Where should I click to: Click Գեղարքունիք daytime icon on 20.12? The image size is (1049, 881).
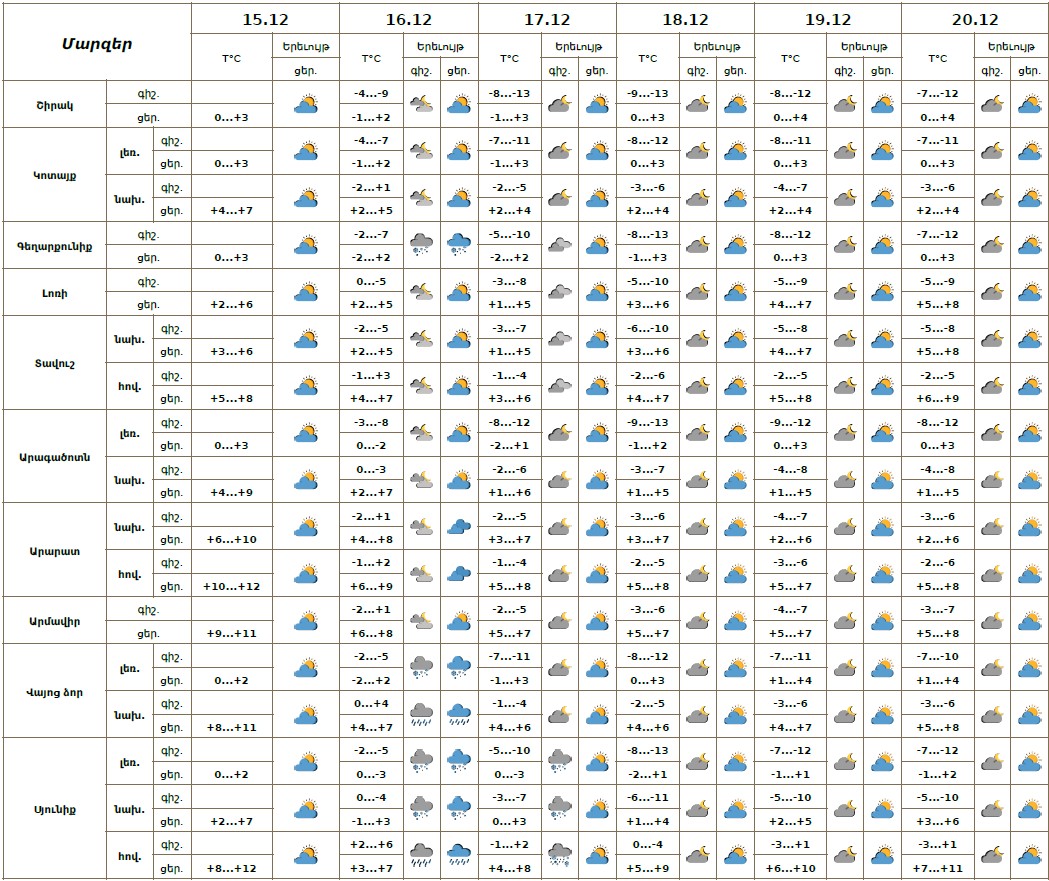click(x=1029, y=245)
